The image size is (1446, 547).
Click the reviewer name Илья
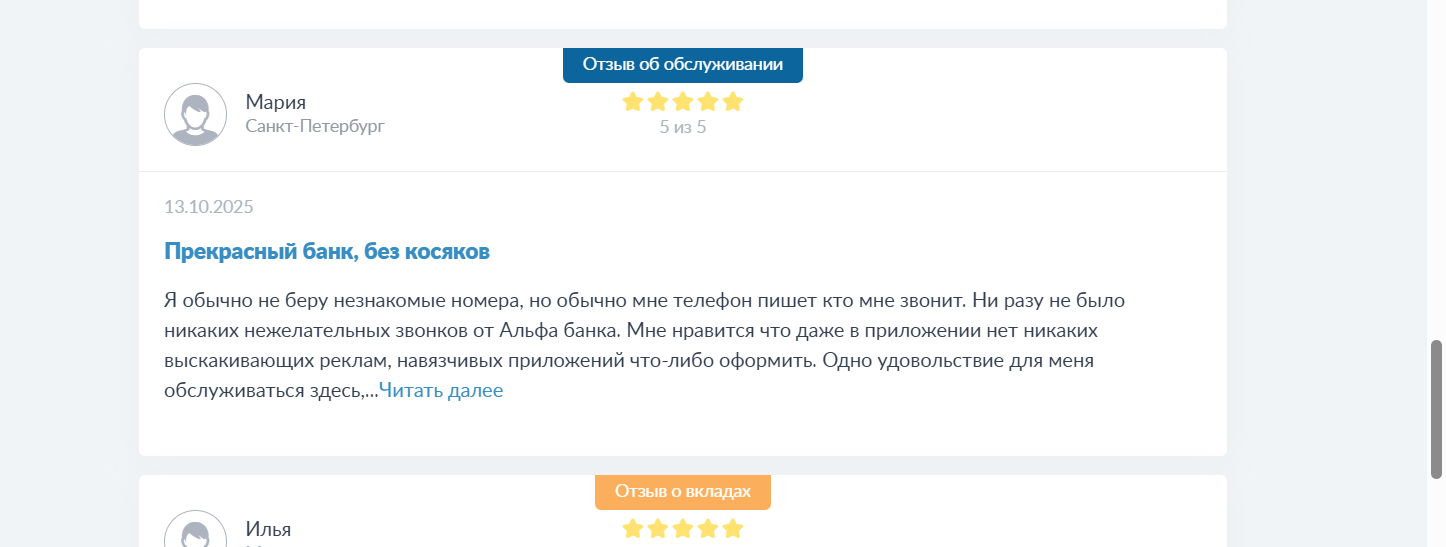pyautogui.click(x=268, y=529)
